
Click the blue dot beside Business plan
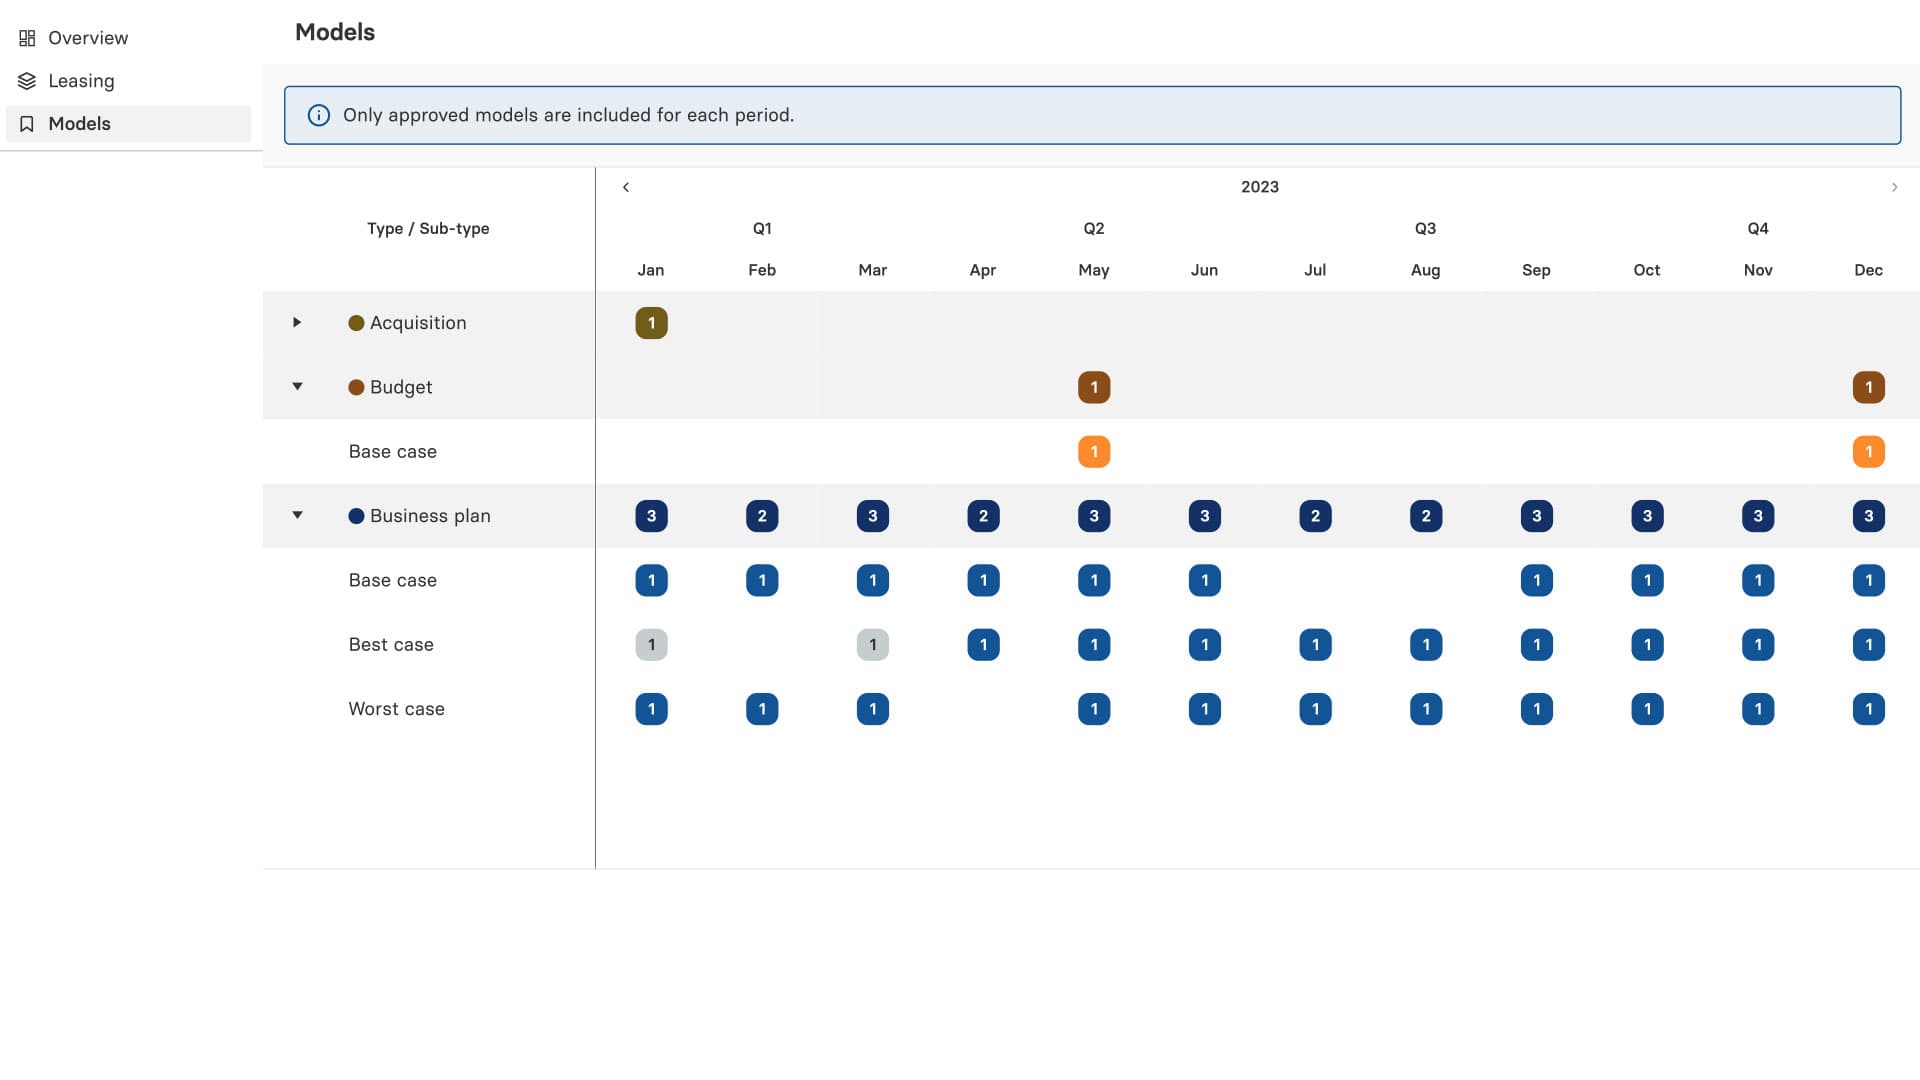point(357,515)
